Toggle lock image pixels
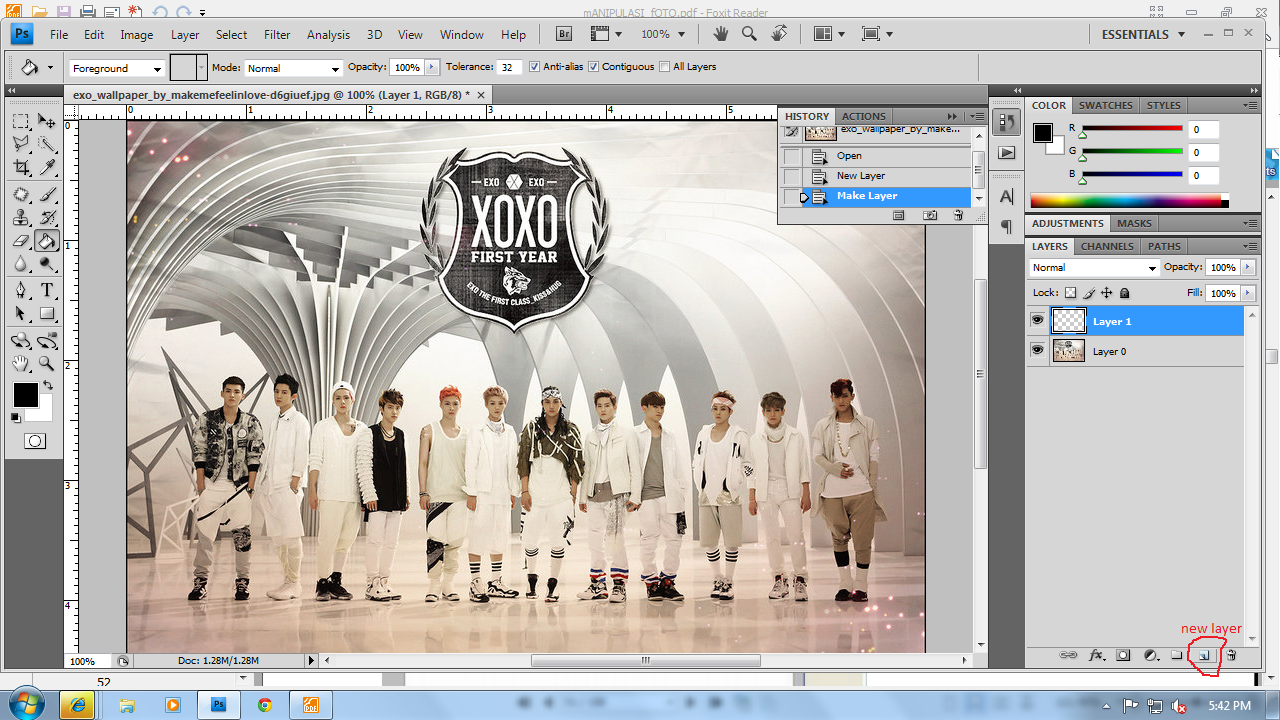1280x720 pixels. click(x=1089, y=293)
